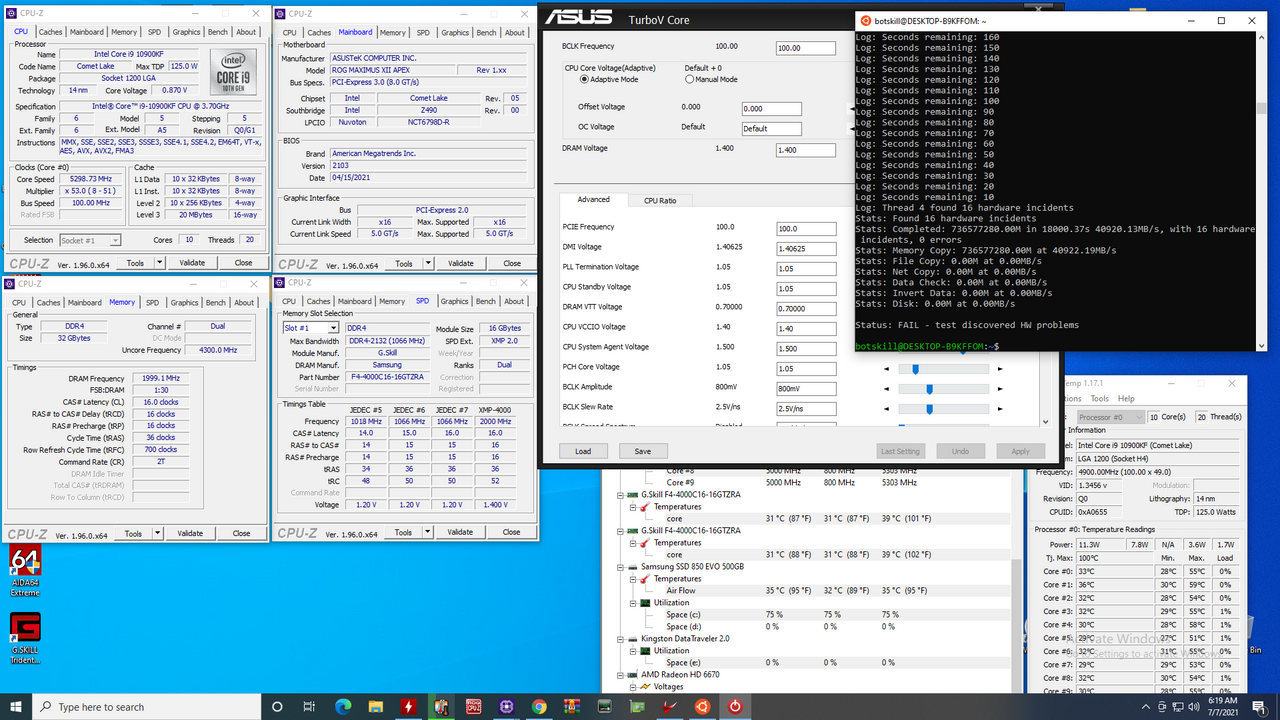Image resolution: width=1280 pixels, height=720 pixels.
Task: Click TurboV settings list scrollbar down arrow
Action: tap(1046, 421)
